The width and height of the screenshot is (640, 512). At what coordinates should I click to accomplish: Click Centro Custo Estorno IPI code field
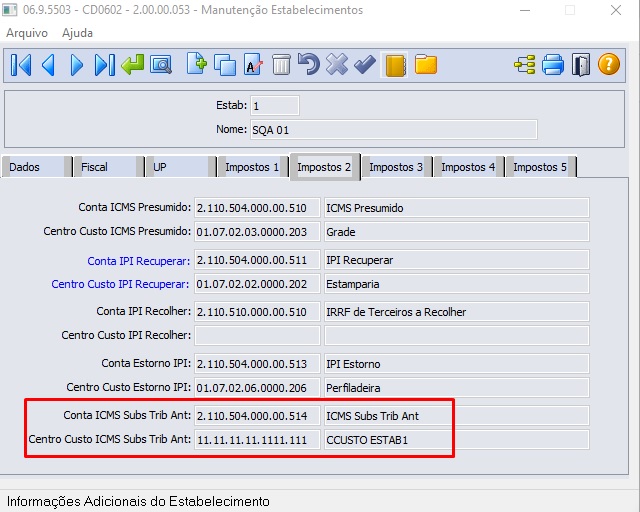pyautogui.click(x=257, y=387)
